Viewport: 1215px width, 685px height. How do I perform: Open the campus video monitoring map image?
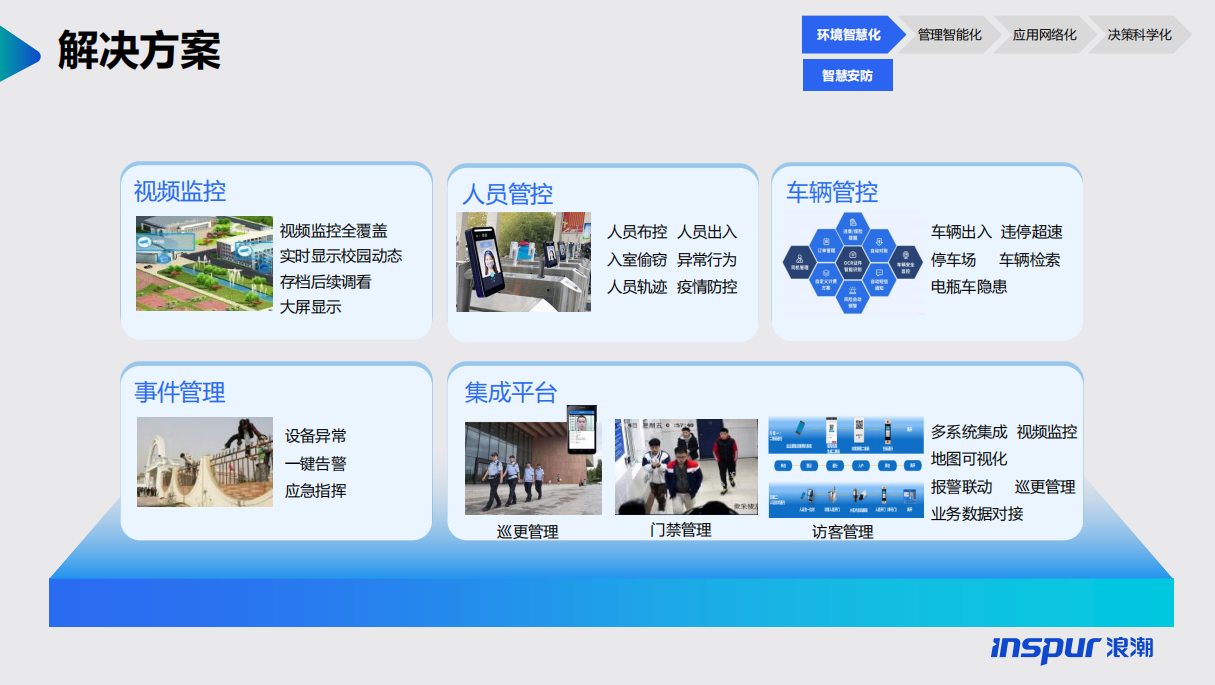(x=204, y=263)
